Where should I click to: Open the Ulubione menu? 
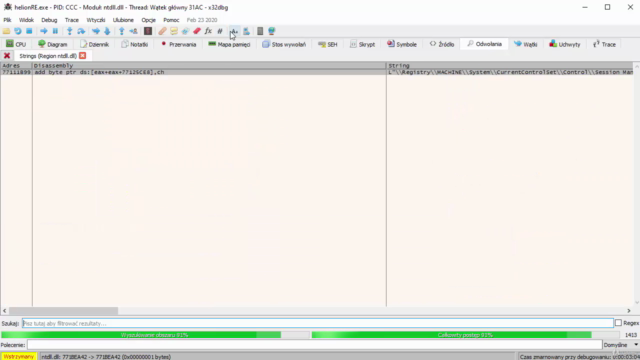(123, 20)
